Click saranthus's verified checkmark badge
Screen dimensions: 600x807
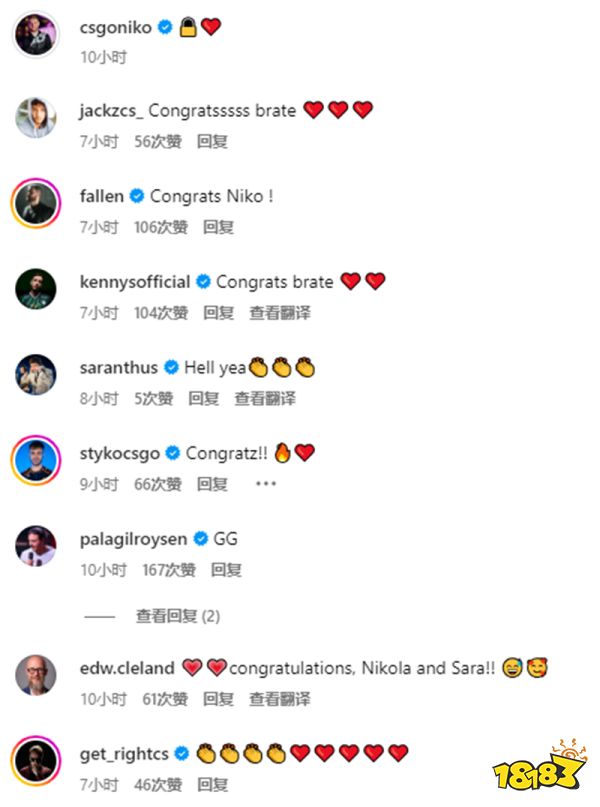(171, 367)
